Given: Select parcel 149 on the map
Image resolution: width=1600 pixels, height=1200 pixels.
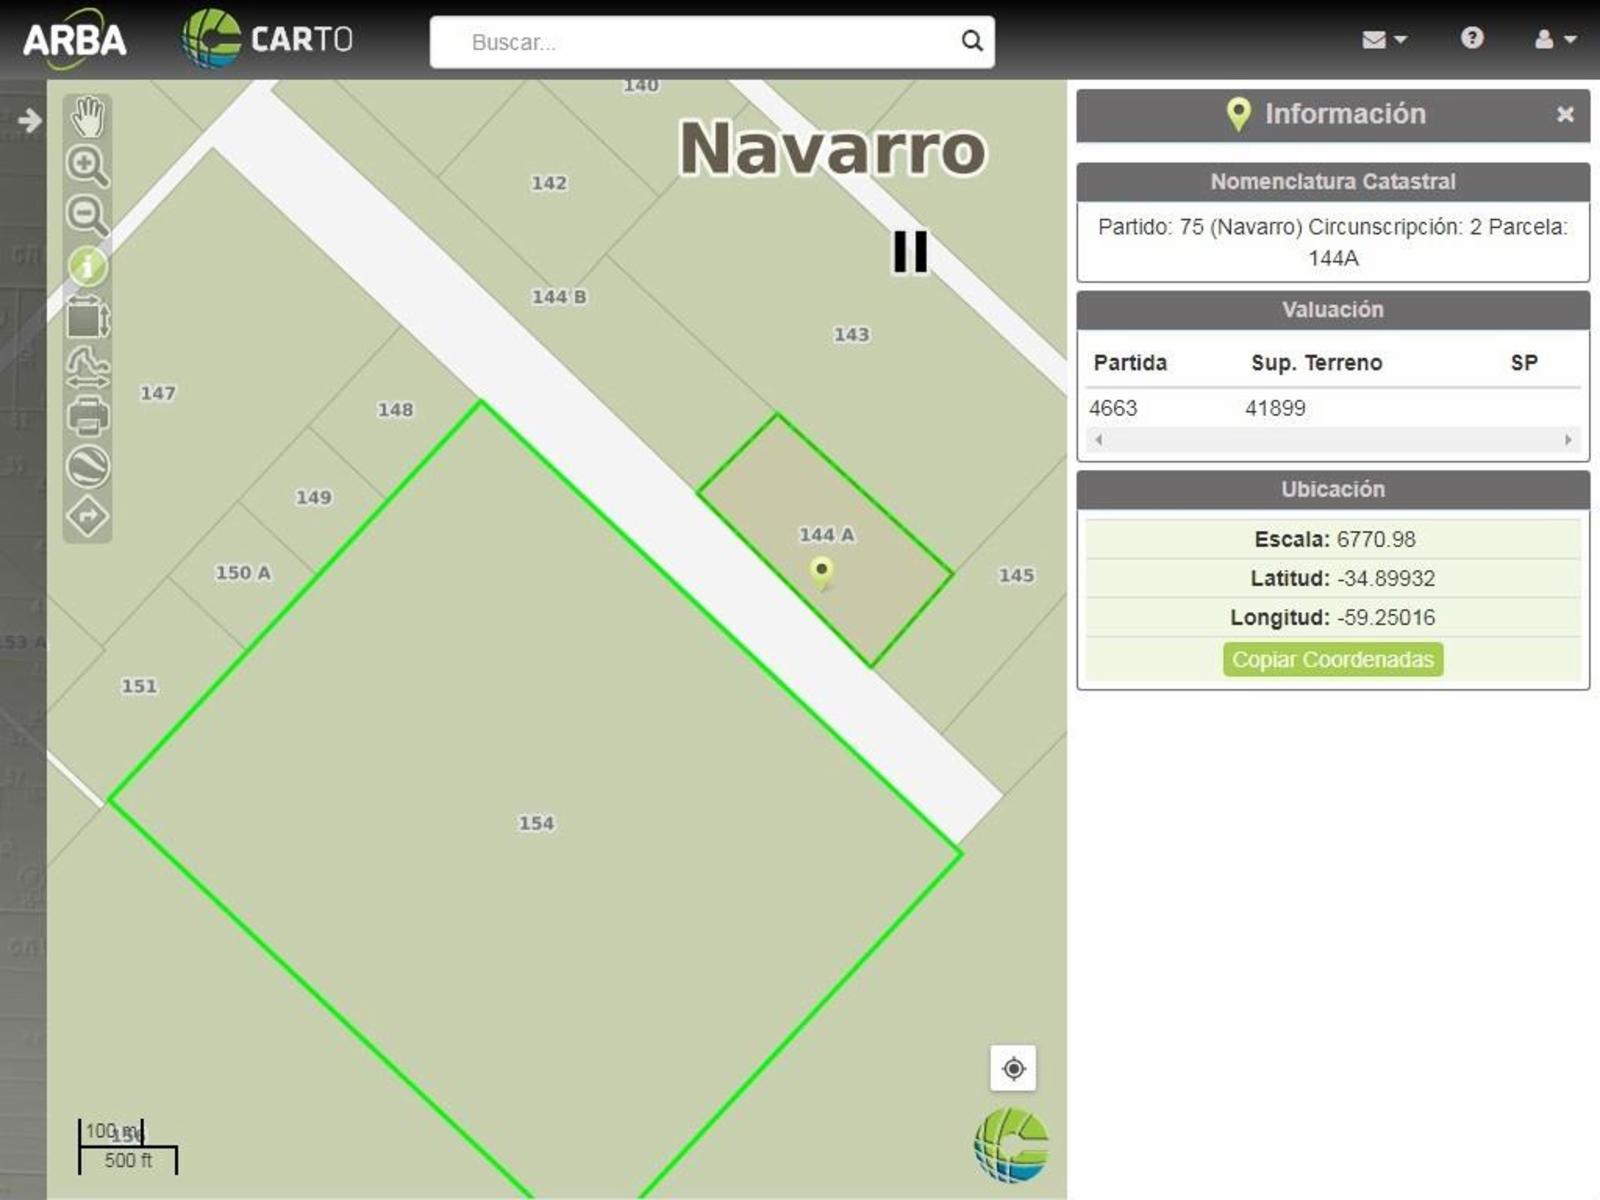Looking at the screenshot, I should point(313,497).
